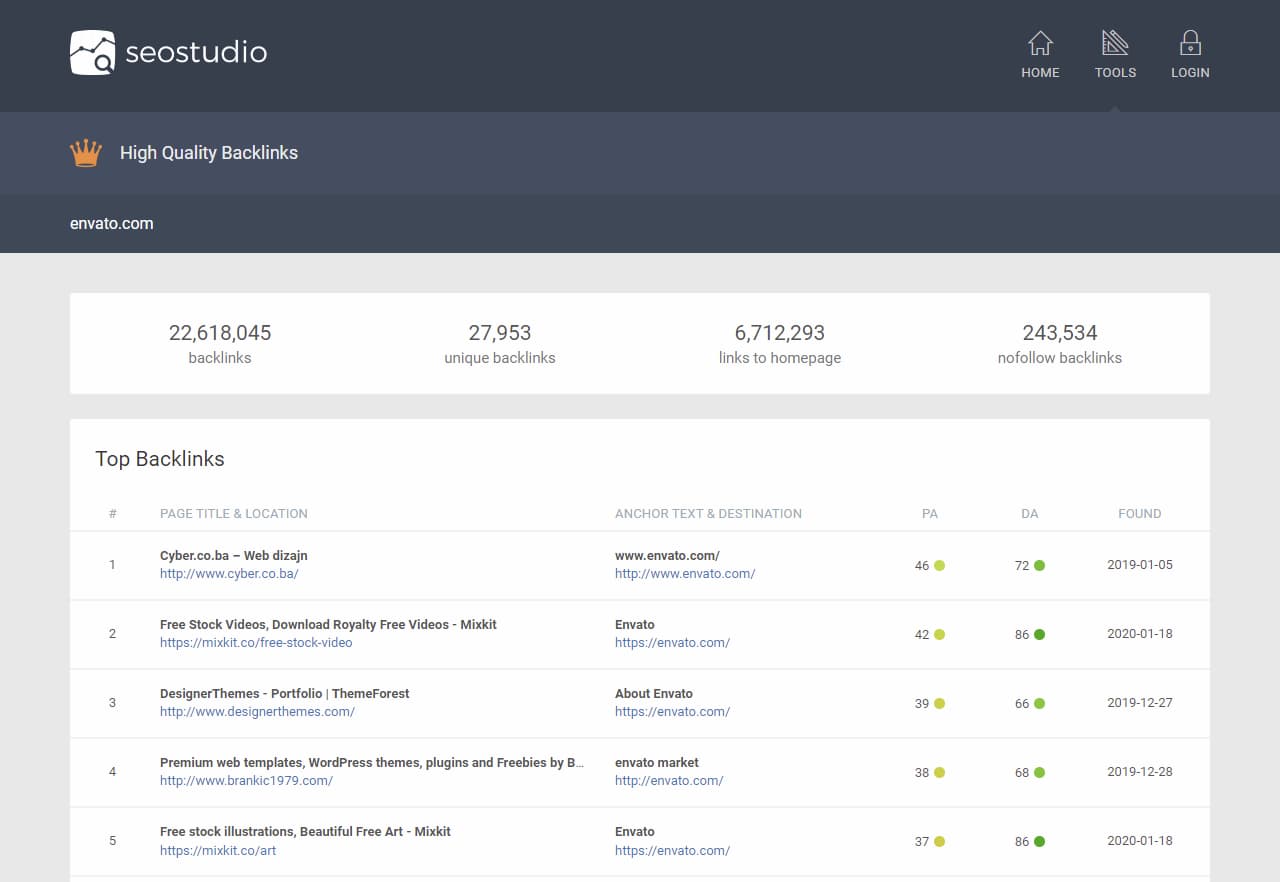The height and width of the screenshot is (882, 1280).
Task: Click the www.envato.com/ anchor text
Action: pos(667,556)
